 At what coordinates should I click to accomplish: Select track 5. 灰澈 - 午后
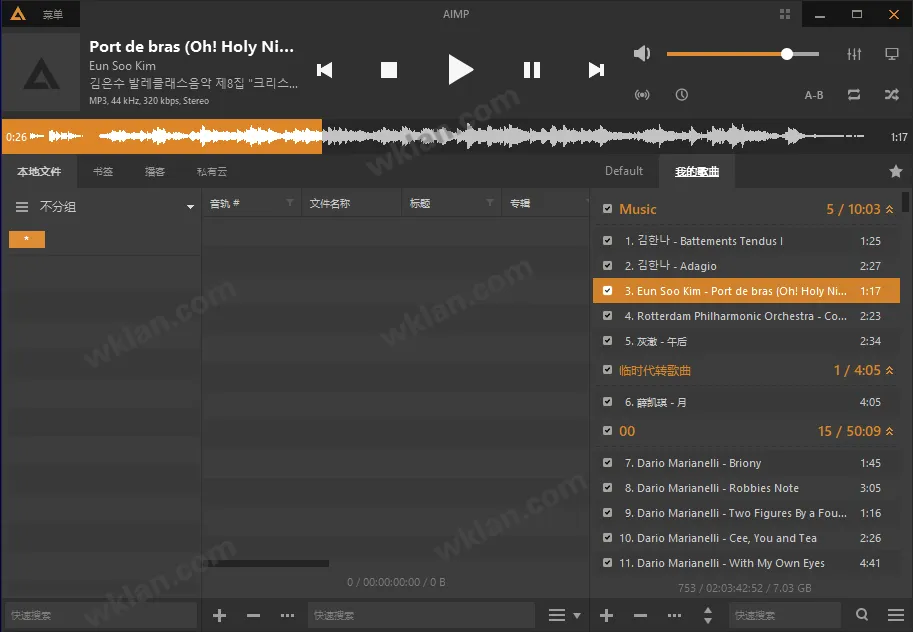(x=746, y=341)
